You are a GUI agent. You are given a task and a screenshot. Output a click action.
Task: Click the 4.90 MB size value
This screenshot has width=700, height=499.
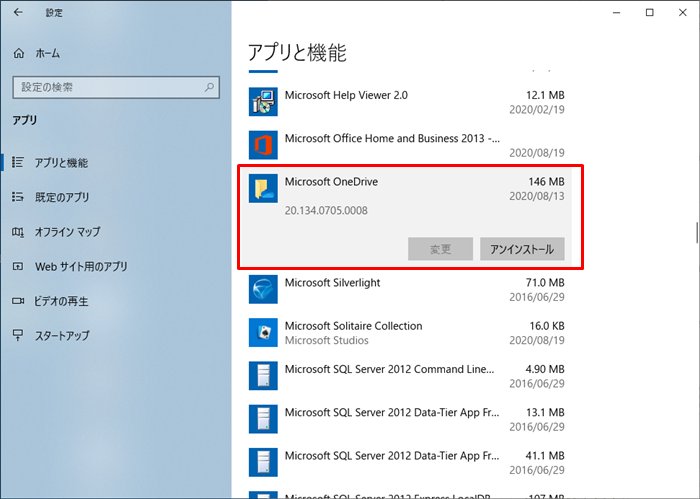tap(545, 369)
